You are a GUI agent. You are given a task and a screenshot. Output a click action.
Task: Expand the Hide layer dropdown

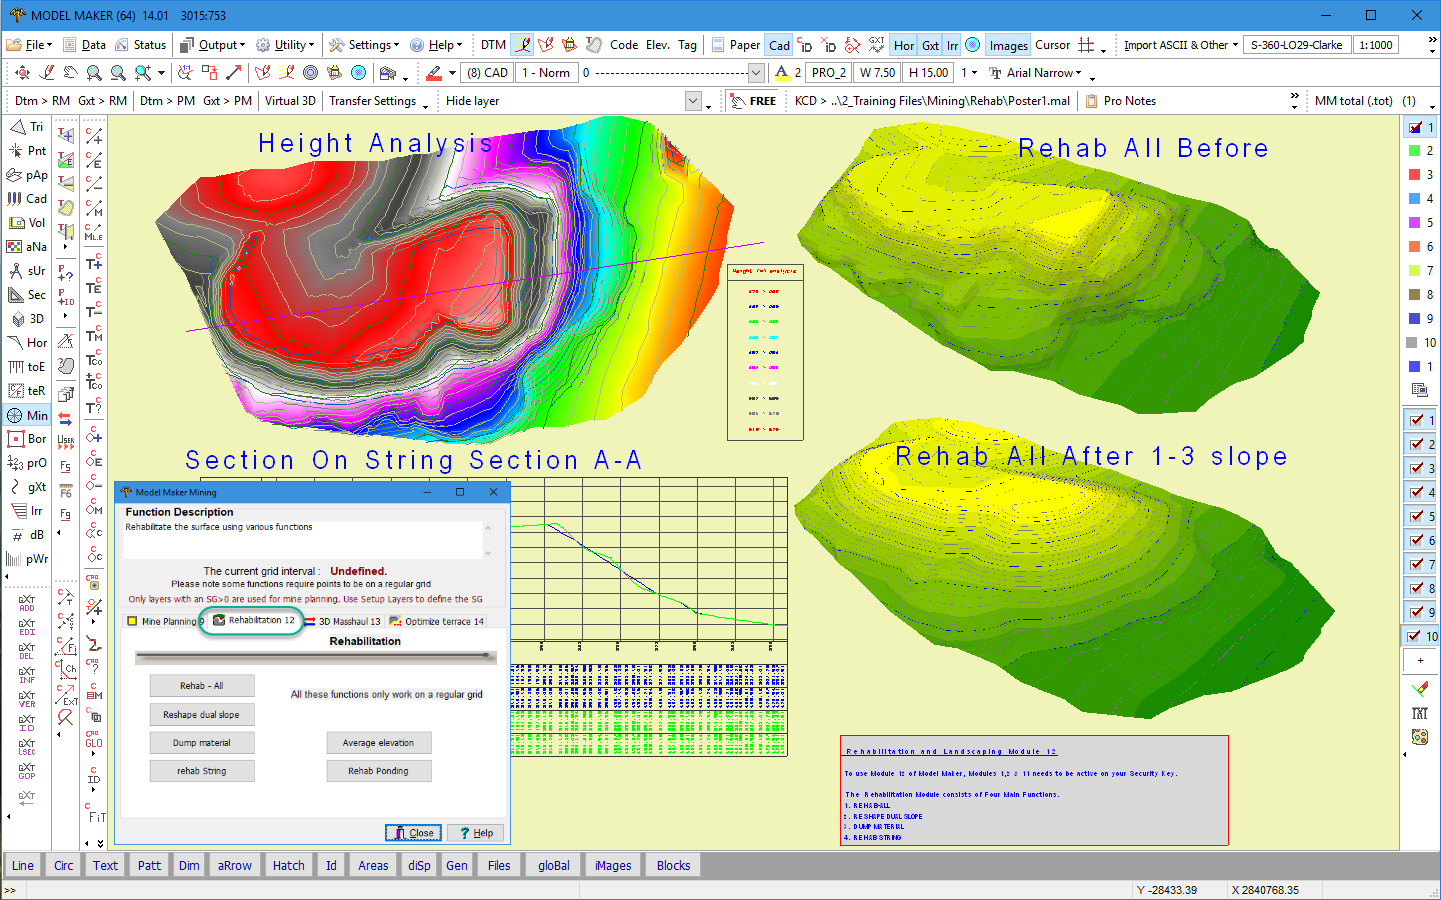693,101
